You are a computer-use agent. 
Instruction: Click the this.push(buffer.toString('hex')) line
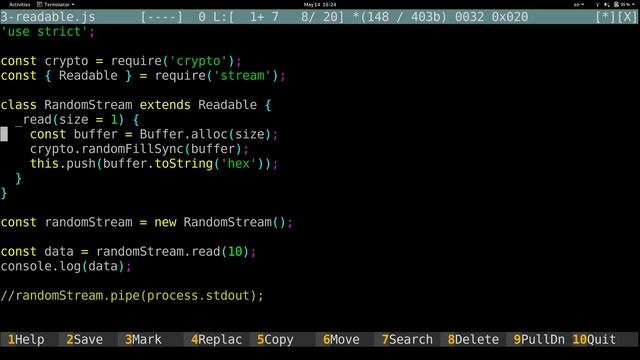(x=154, y=164)
